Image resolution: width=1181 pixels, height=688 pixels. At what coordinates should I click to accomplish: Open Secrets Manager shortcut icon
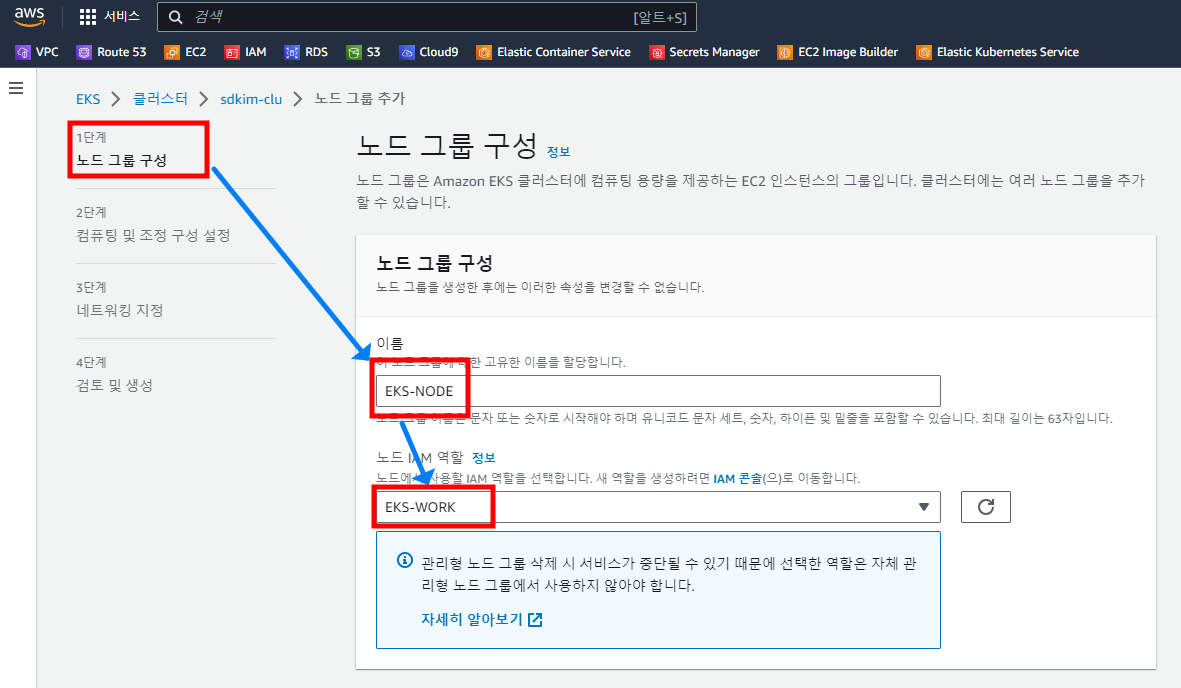pyautogui.click(x=657, y=52)
